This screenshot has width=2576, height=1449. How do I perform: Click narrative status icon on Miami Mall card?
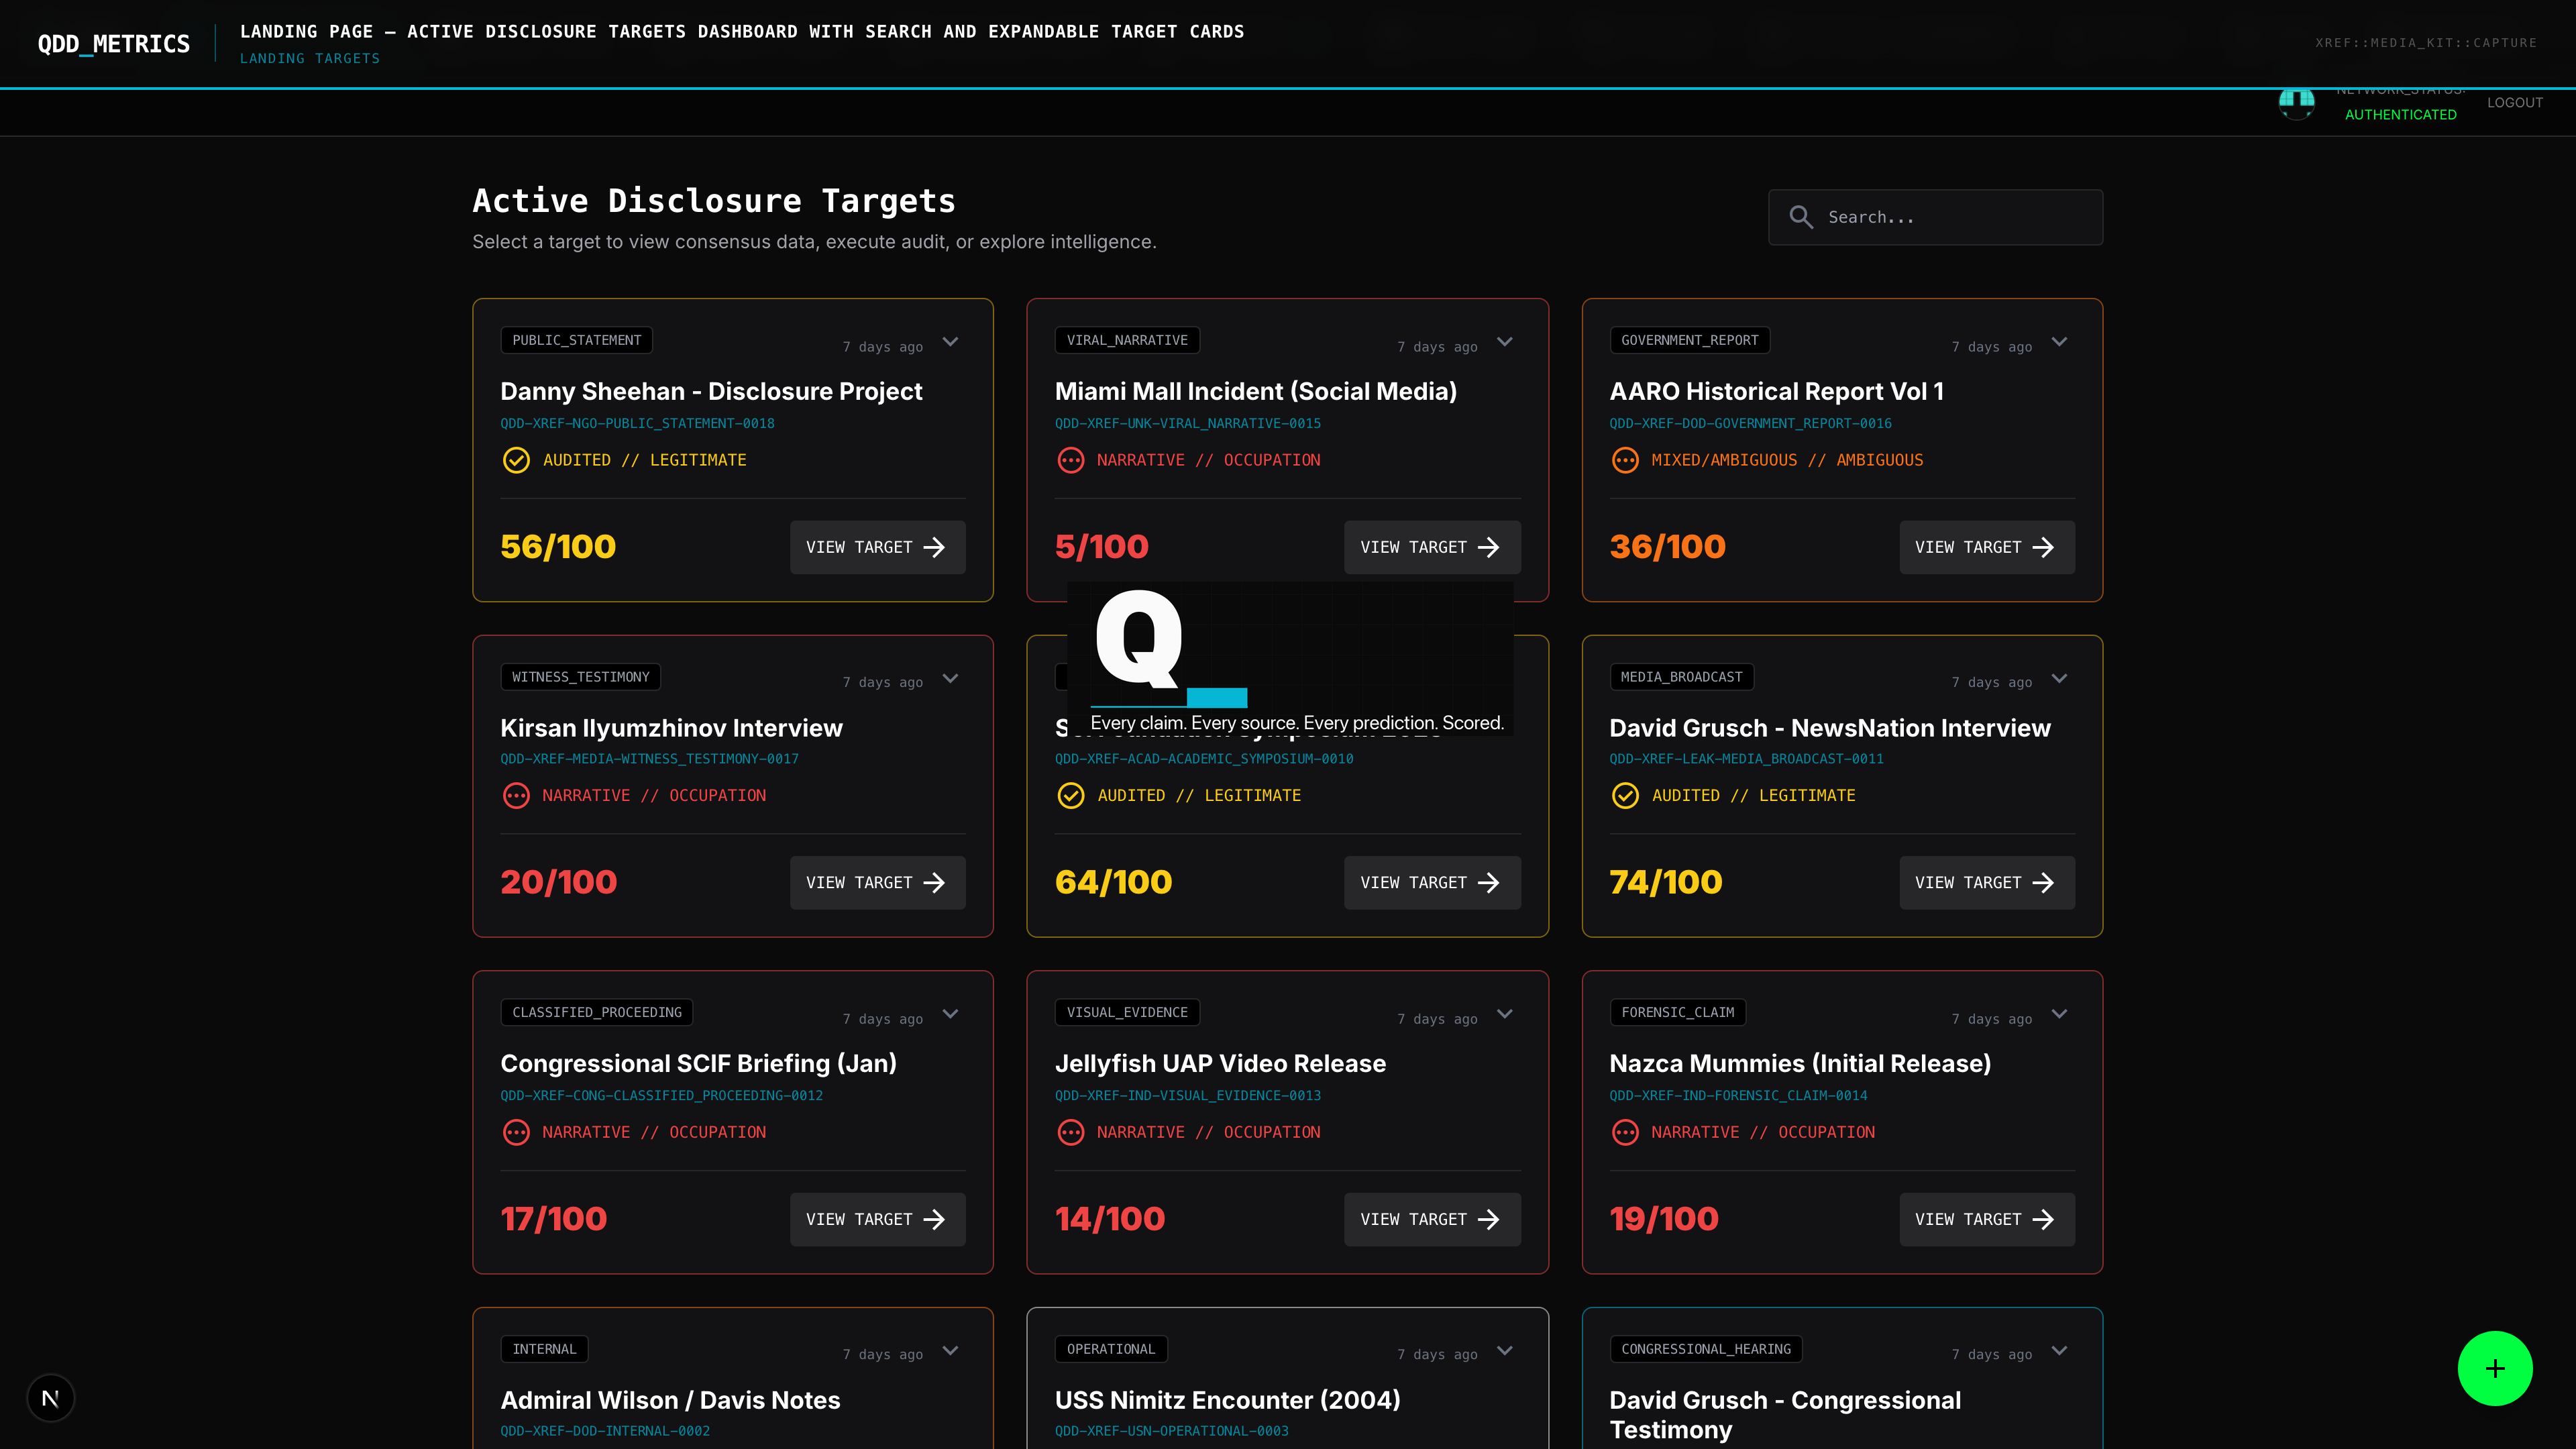pos(1070,460)
